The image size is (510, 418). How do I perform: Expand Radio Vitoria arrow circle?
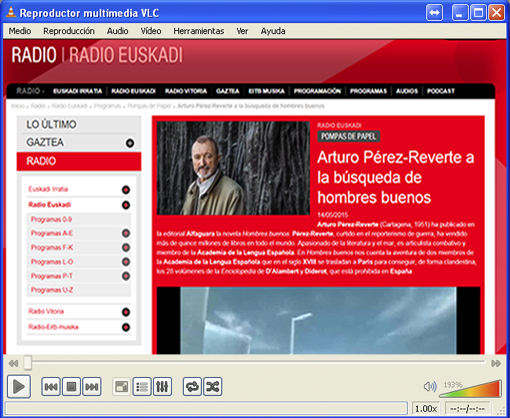(126, 312)
